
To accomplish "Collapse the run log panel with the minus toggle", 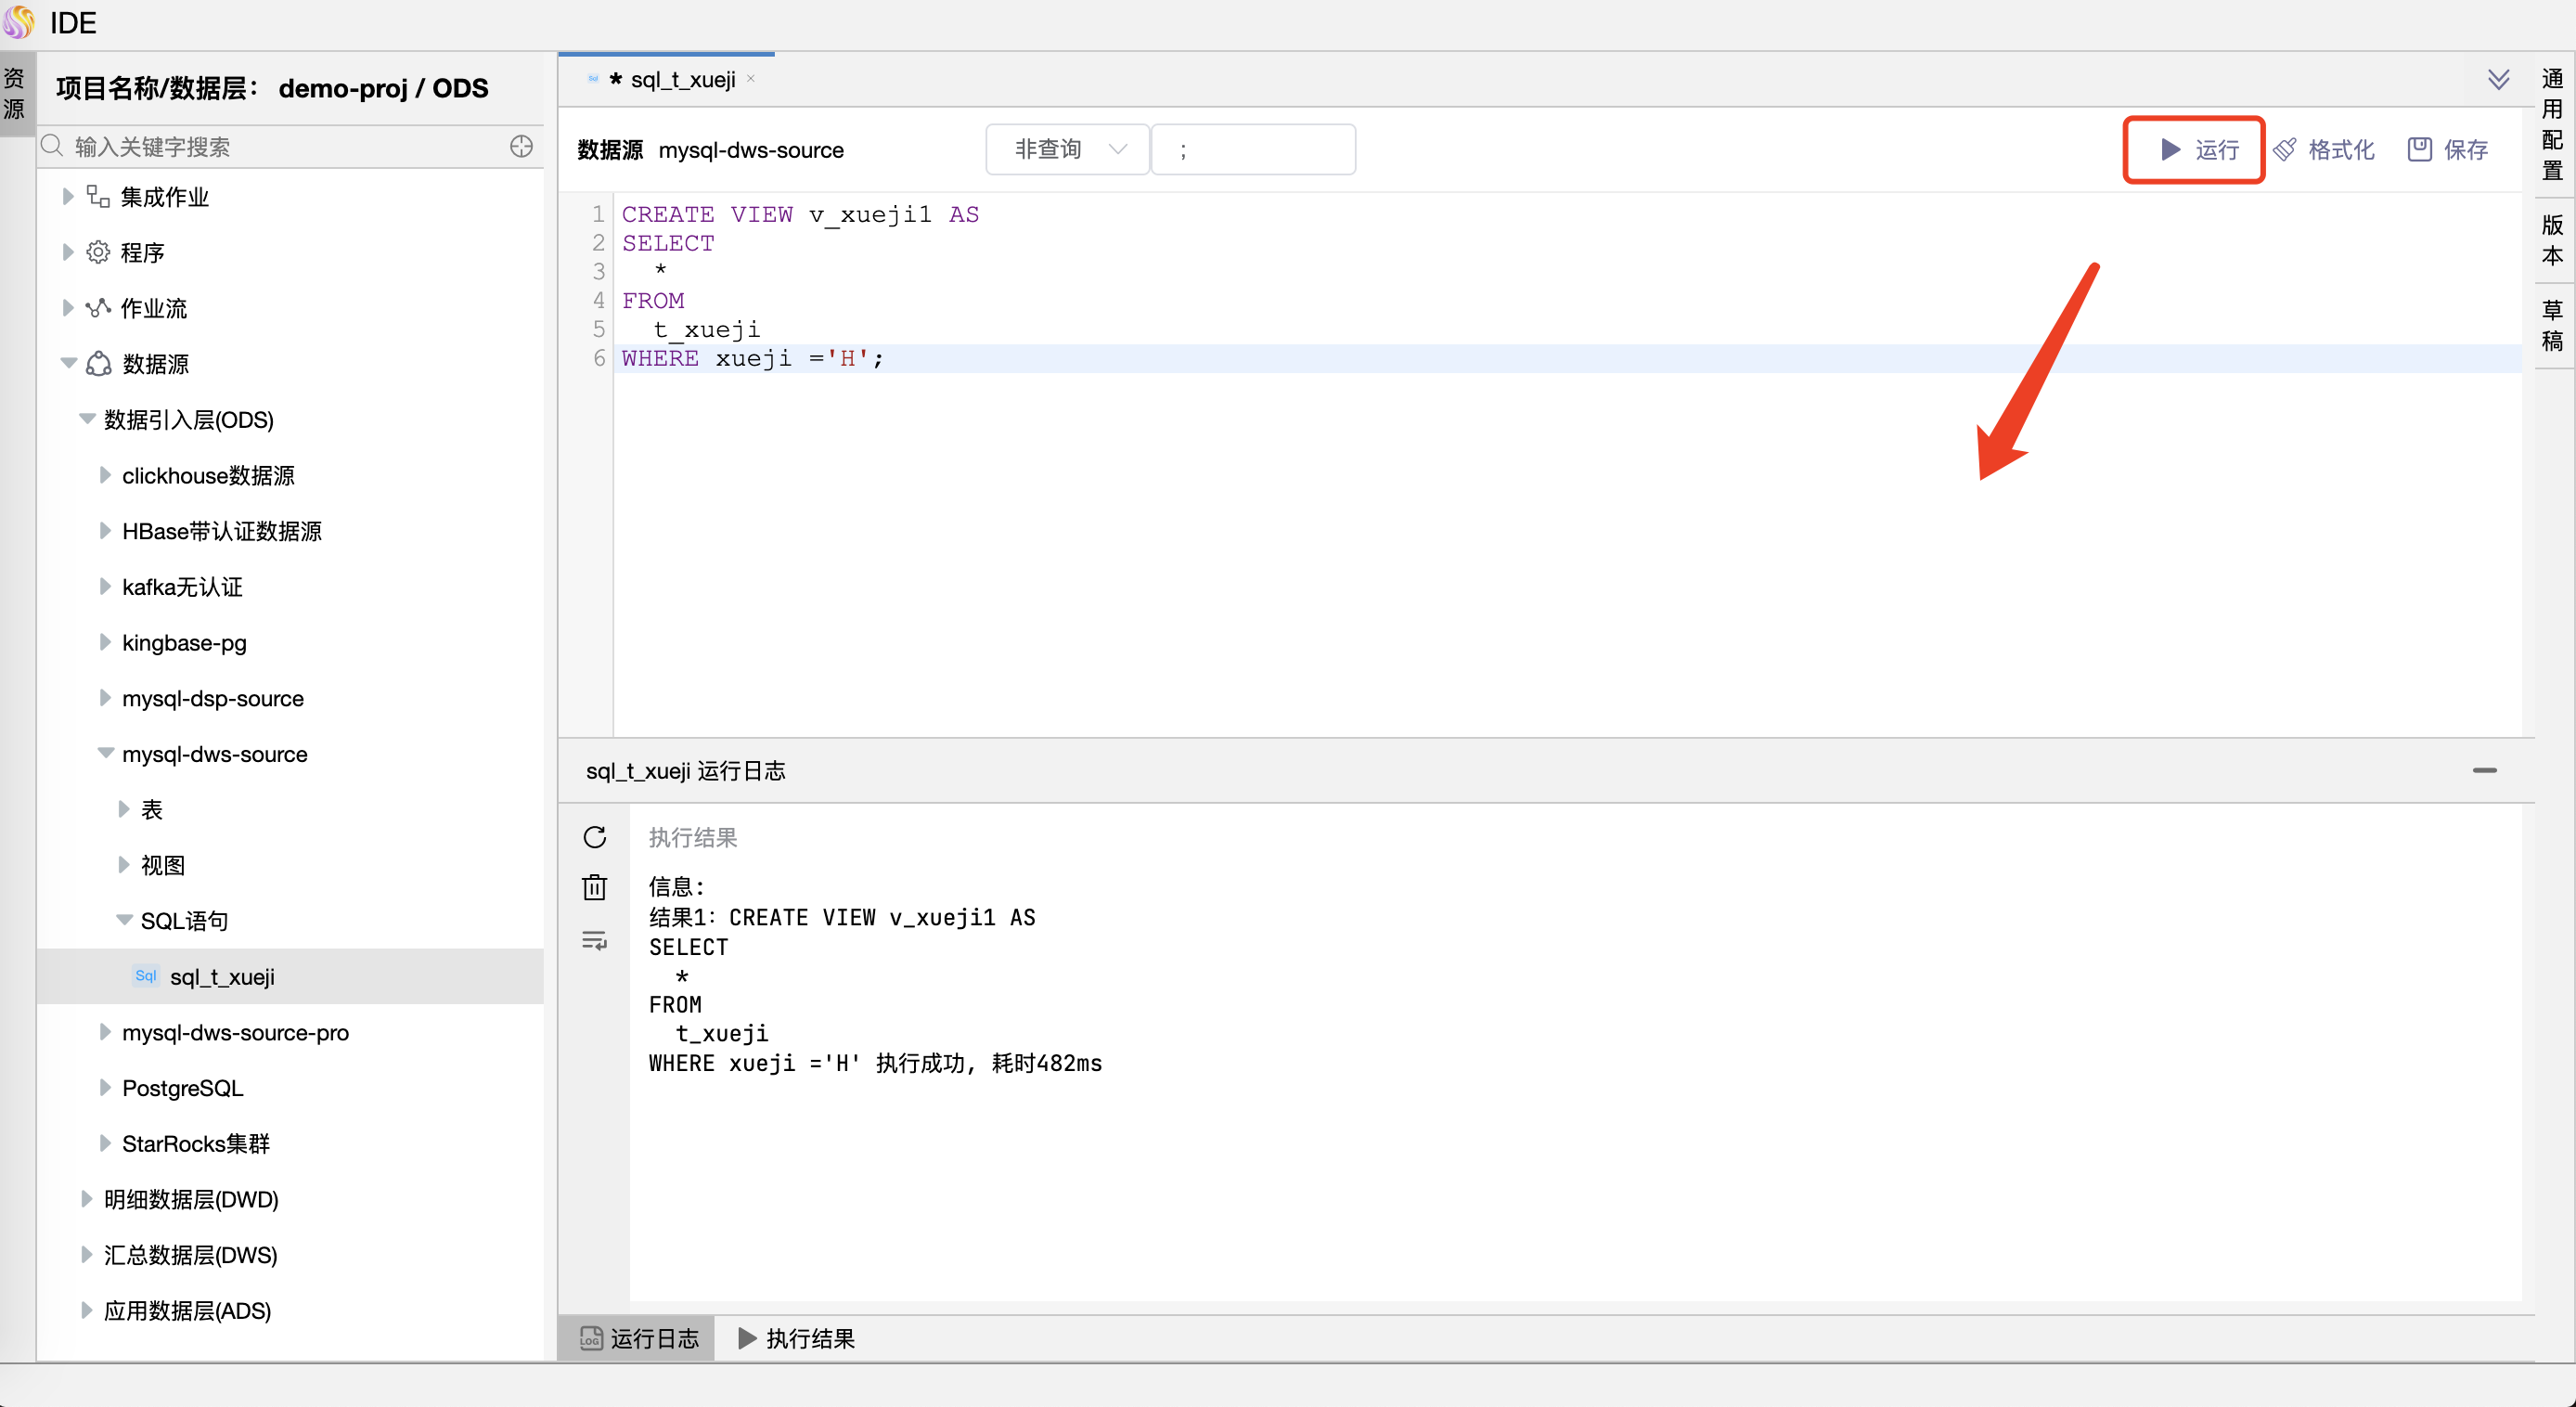I will tap(2486, 770).
